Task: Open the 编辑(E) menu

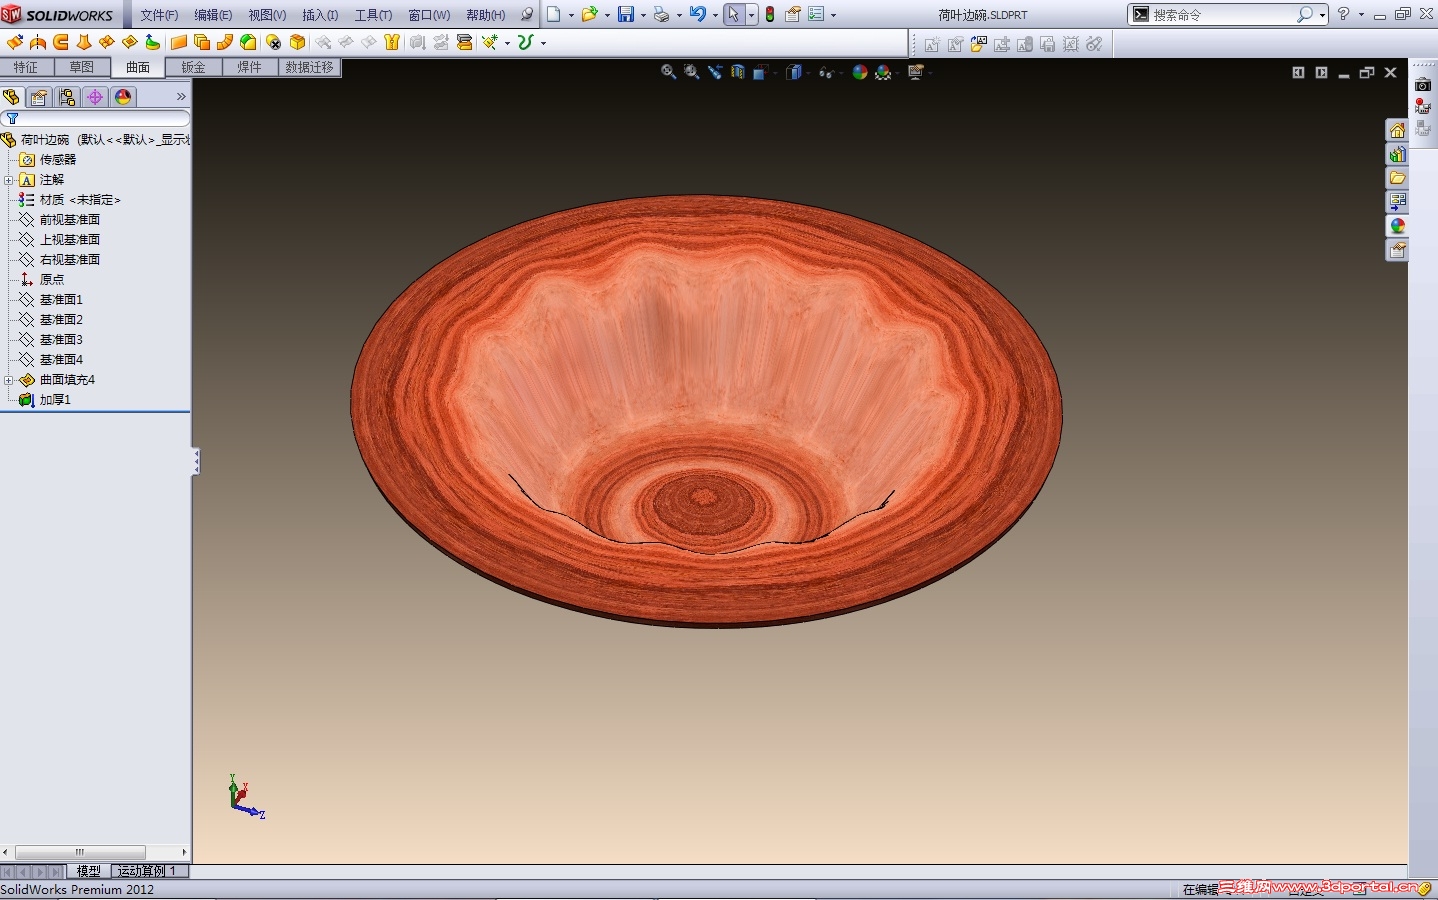Action: 213,15
